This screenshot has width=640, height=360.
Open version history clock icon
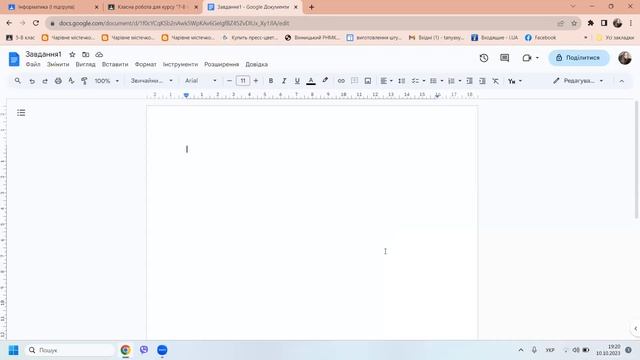click(484, 58)
